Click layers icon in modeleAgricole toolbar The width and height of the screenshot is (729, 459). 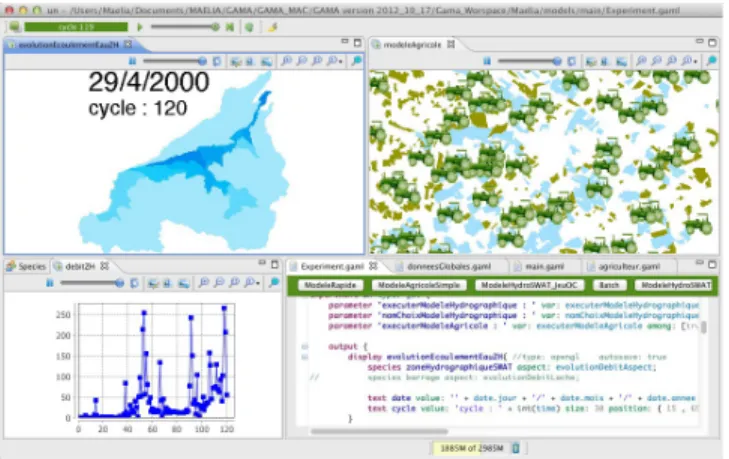click(591, 61)
